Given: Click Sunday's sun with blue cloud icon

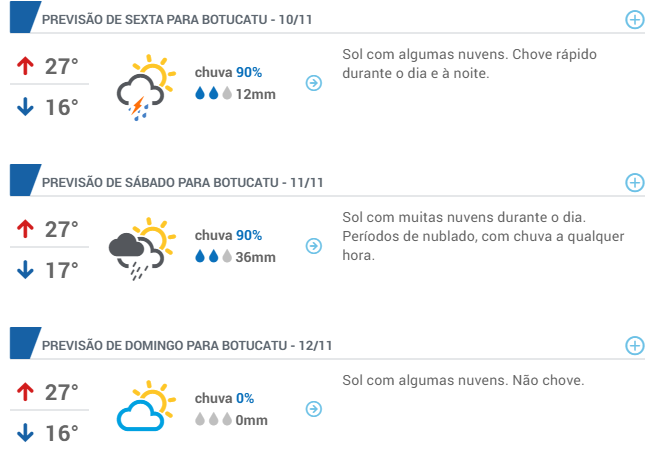Looking at the screenshot, I should (146, 406).
